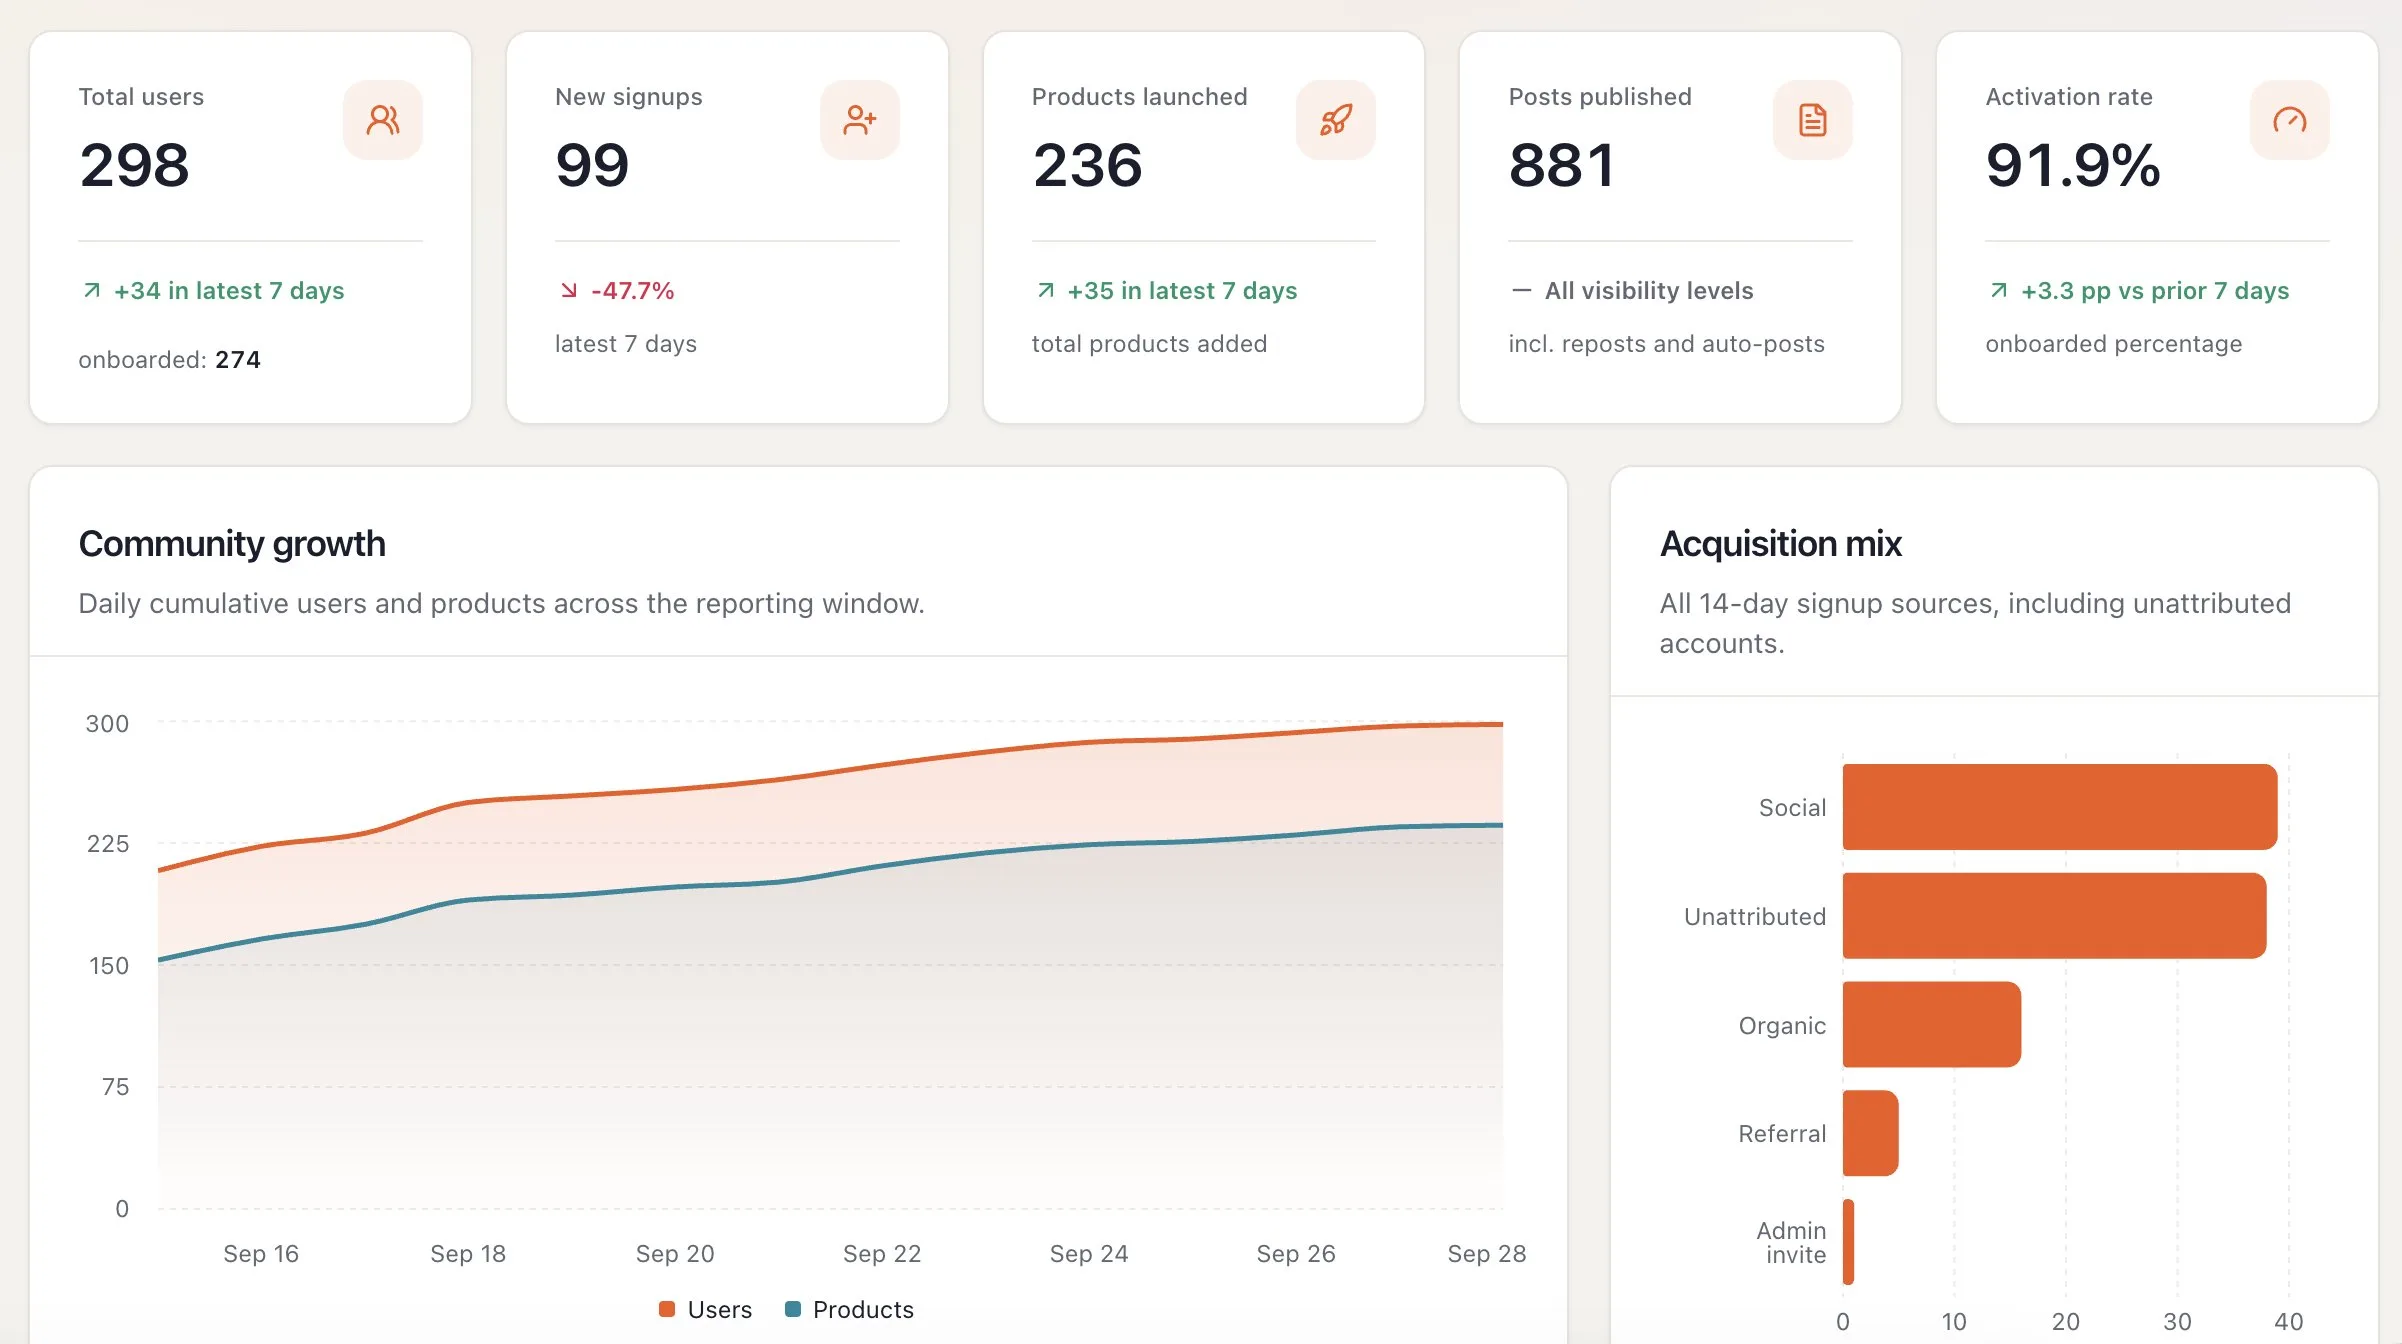
Task: Click the Admin invite category label
Action: tap(1791, 1243)
